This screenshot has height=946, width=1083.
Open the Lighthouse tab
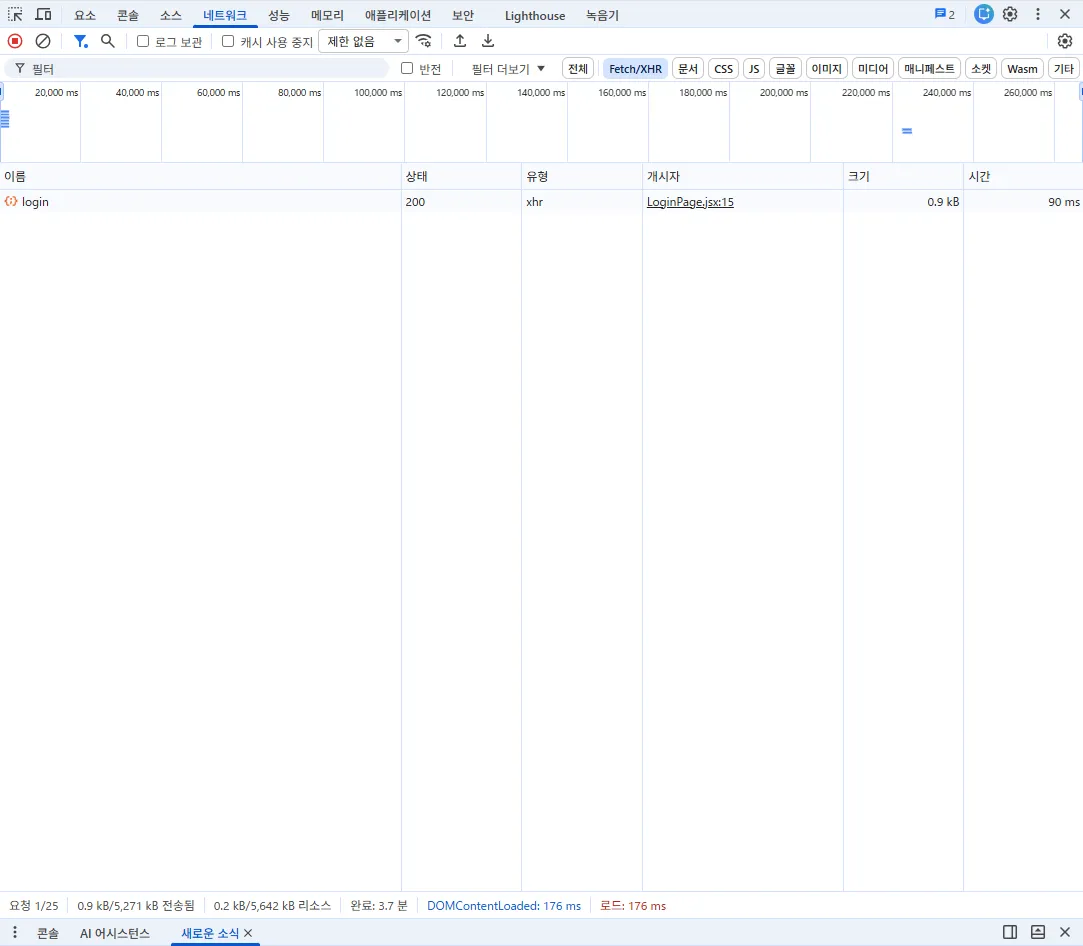[535, 15]
